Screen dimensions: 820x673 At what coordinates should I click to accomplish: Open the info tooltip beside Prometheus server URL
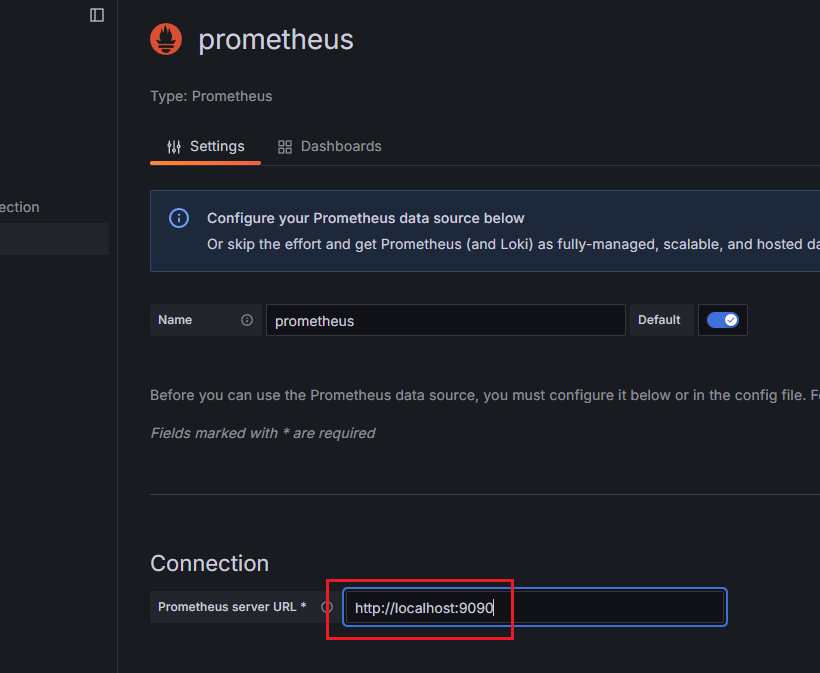coord(327,607)
